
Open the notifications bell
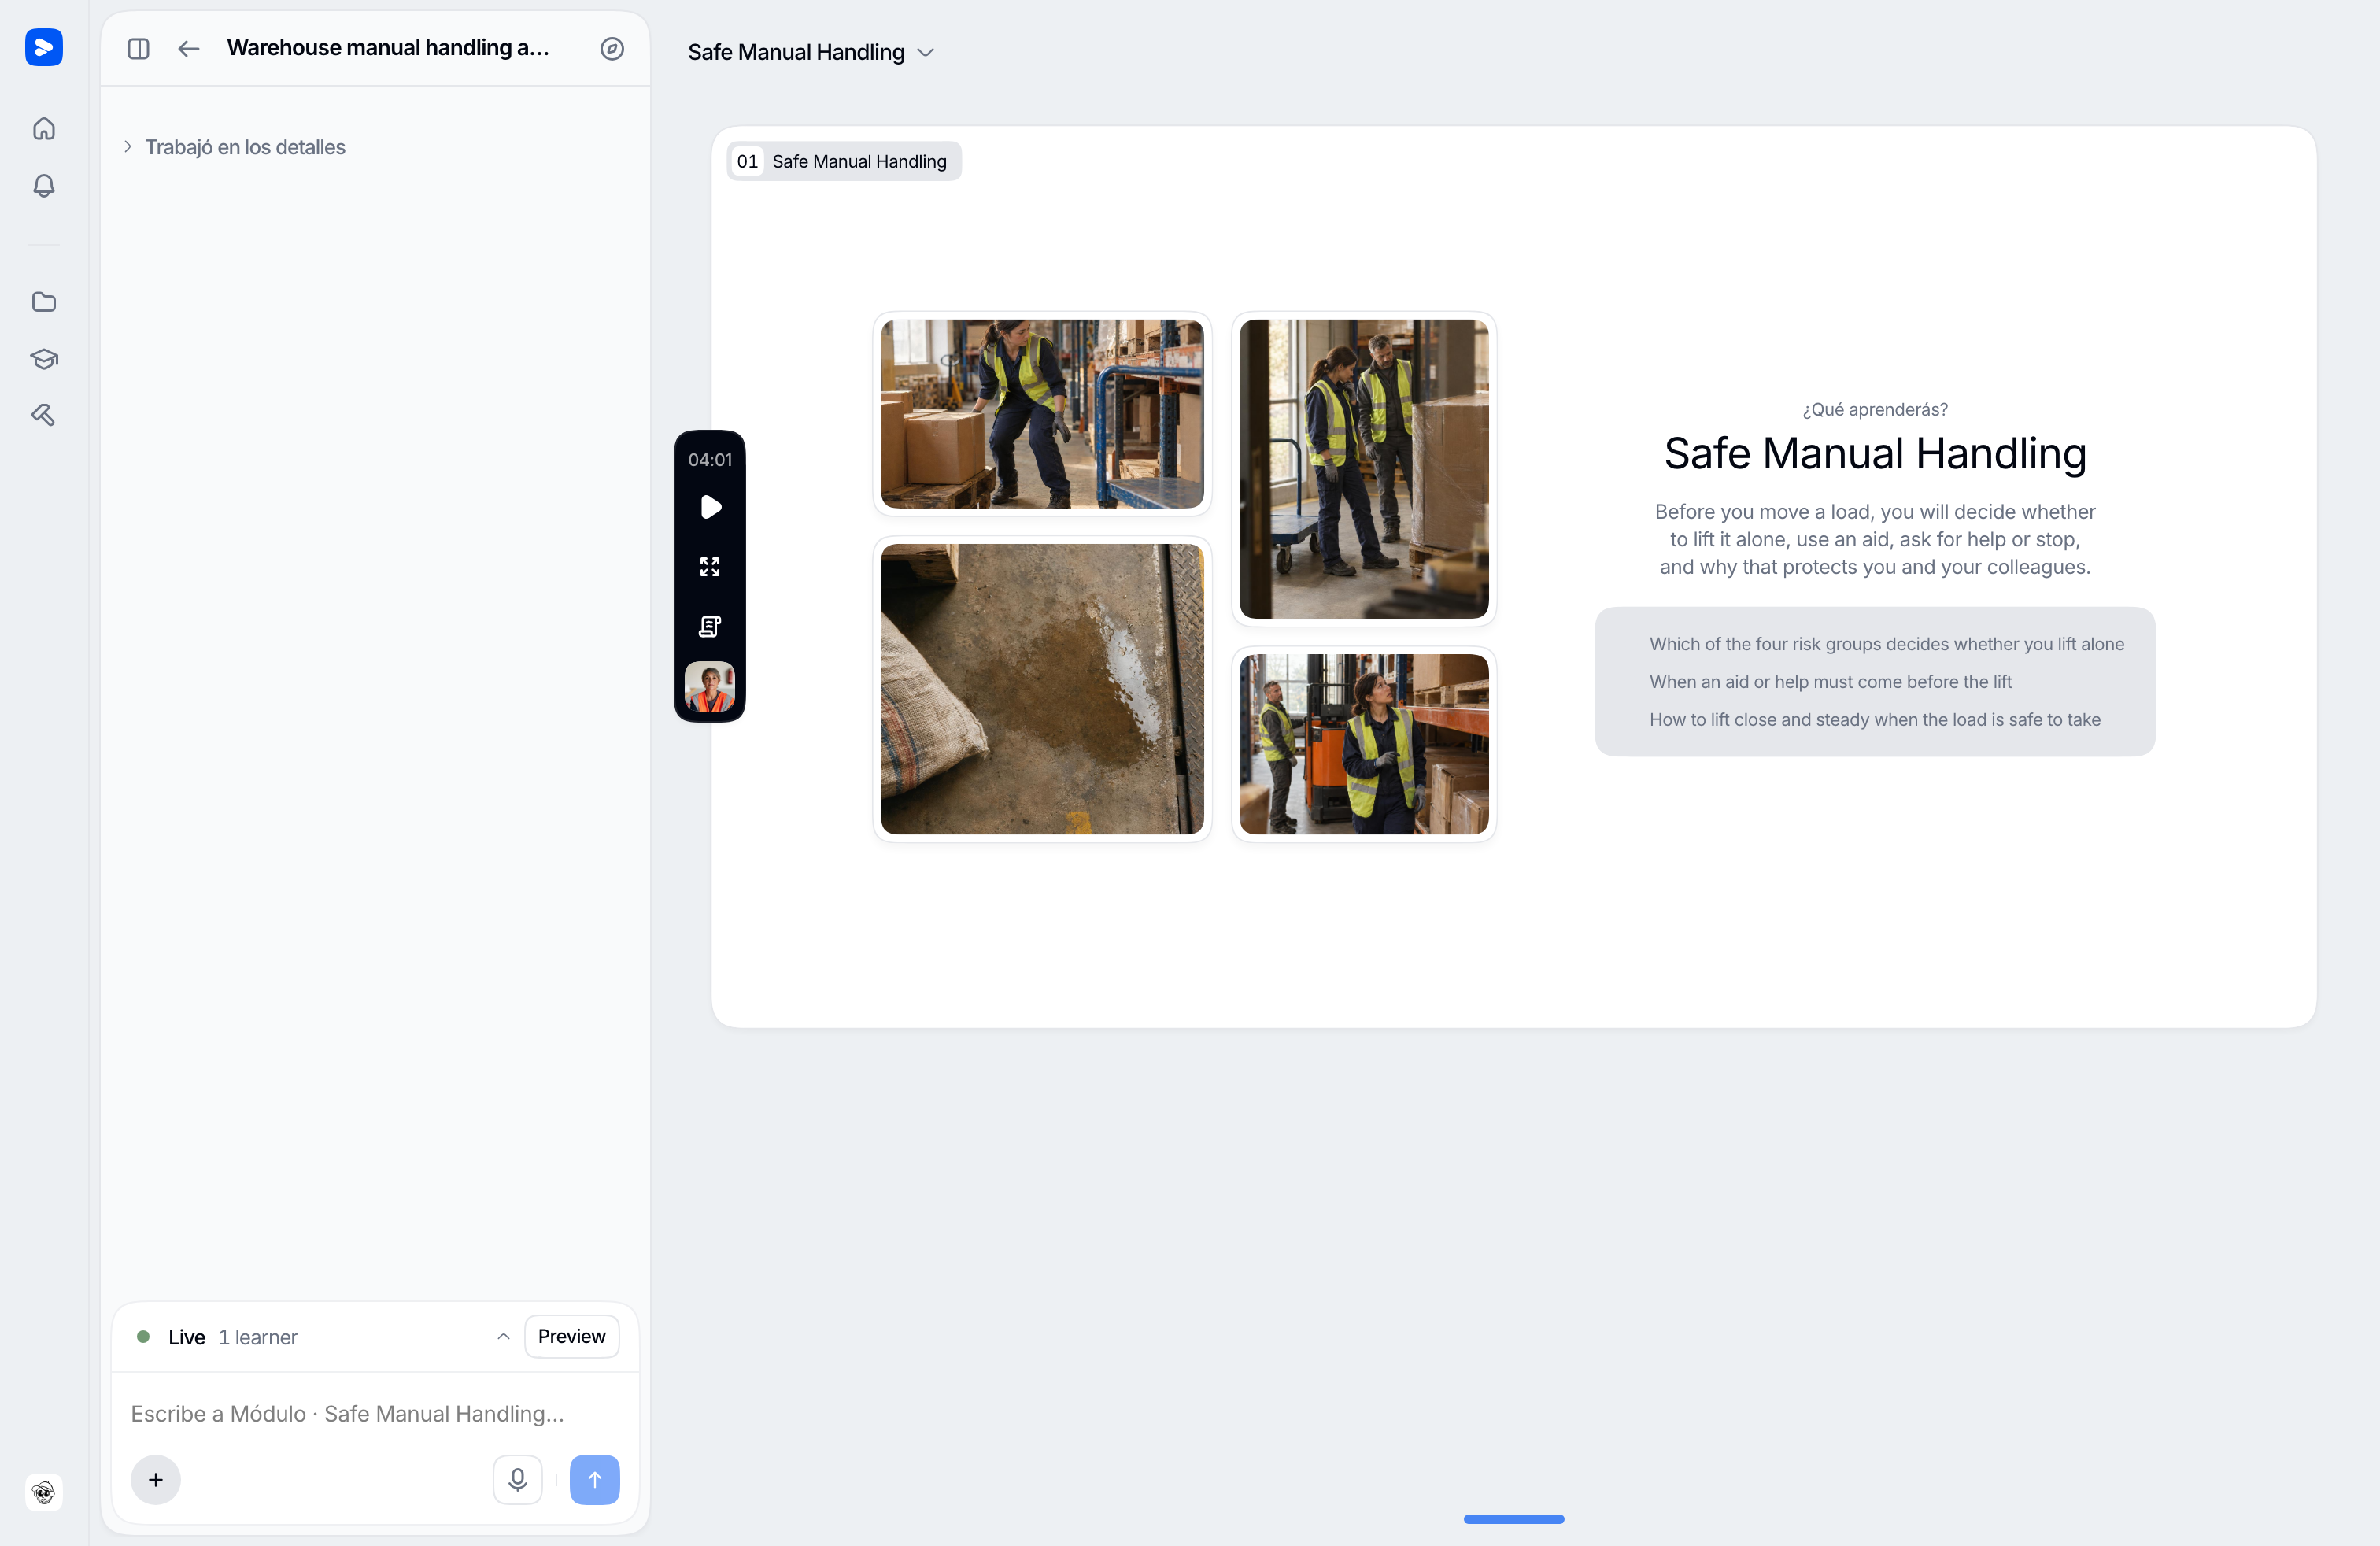pos(44,185)
